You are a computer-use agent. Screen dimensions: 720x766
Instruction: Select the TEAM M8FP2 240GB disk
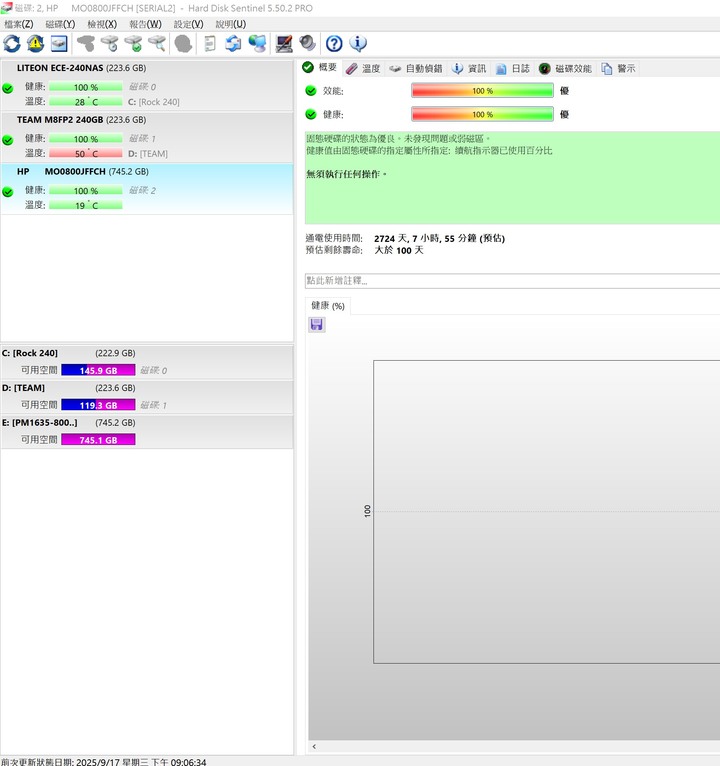(80, 119)
